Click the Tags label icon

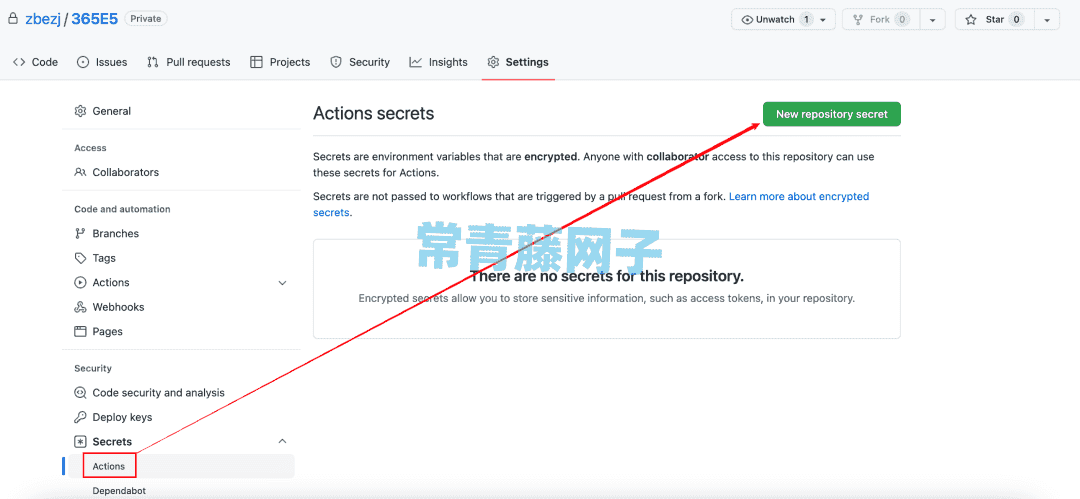[80, 258]
